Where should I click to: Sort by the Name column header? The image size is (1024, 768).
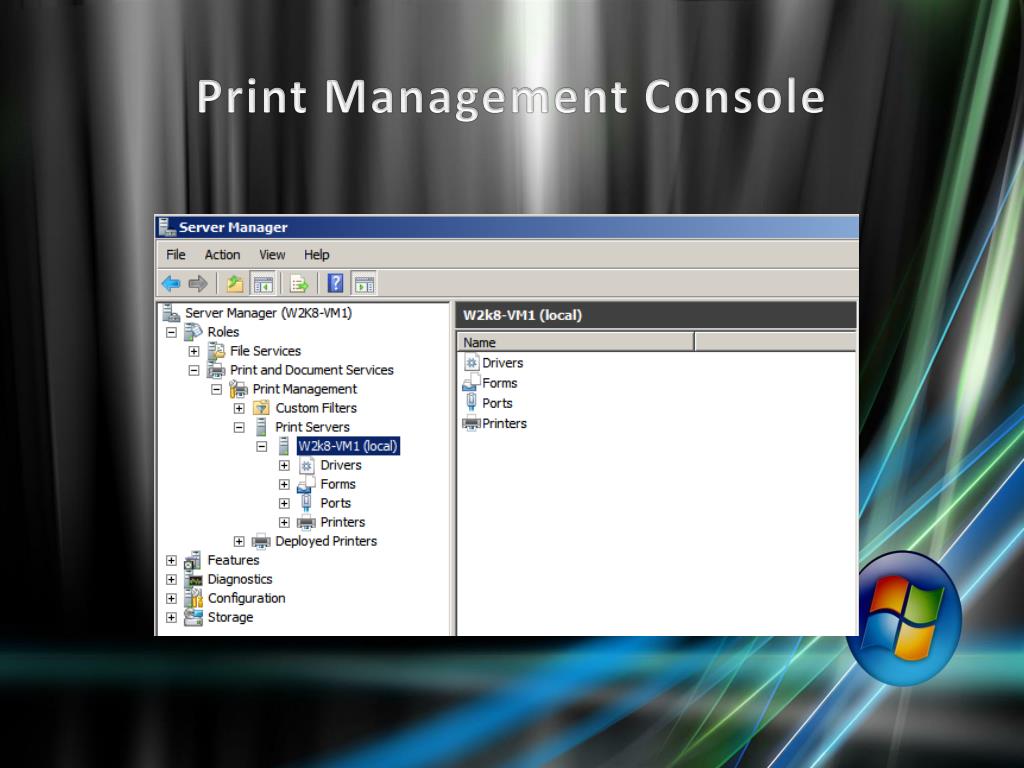click(575, 342)
